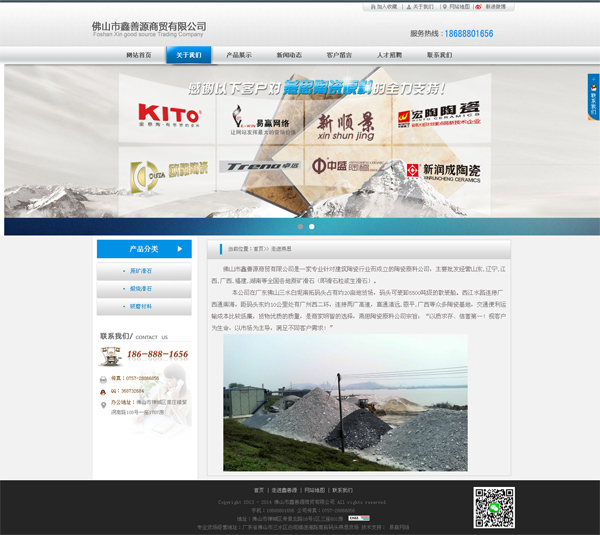Click the 易赢网络 logo in banner
Image resolution: width=600 pixels, height=535 pixels.
[263, 120]
